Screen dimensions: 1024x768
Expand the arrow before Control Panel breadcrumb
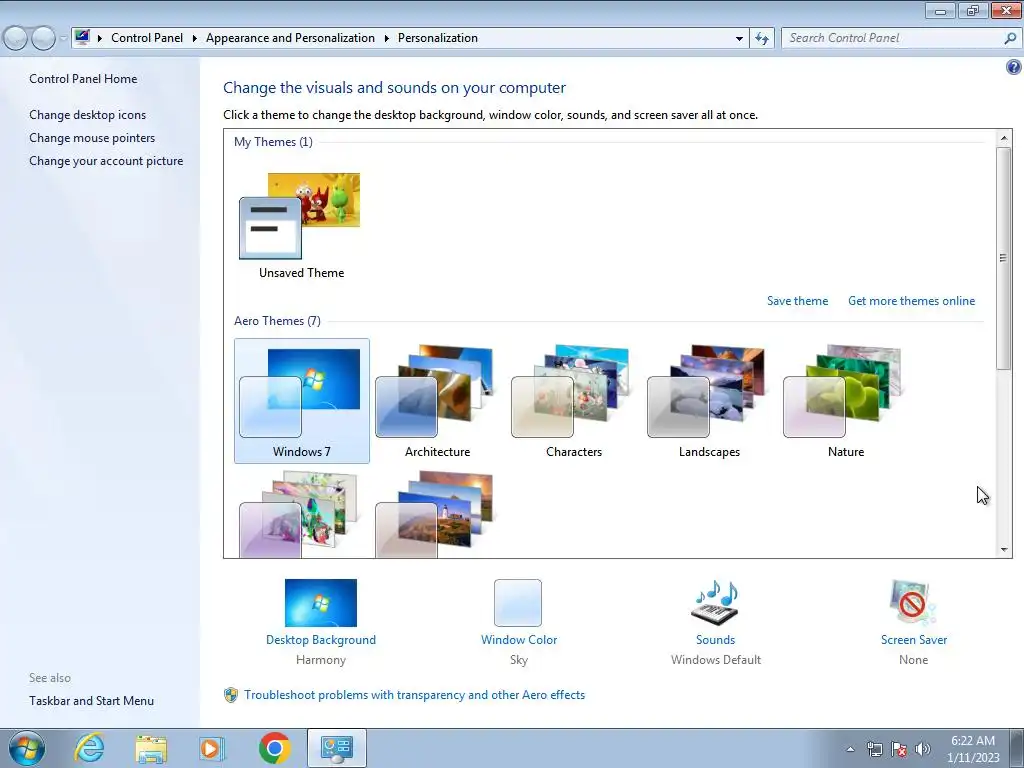[100, 39]
